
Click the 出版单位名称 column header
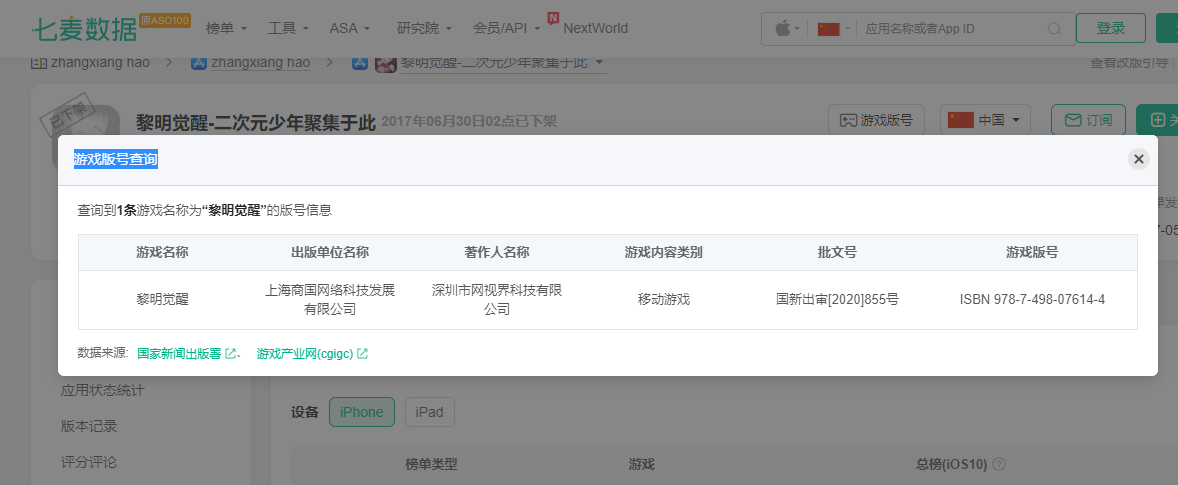click(x=330, y=252)
